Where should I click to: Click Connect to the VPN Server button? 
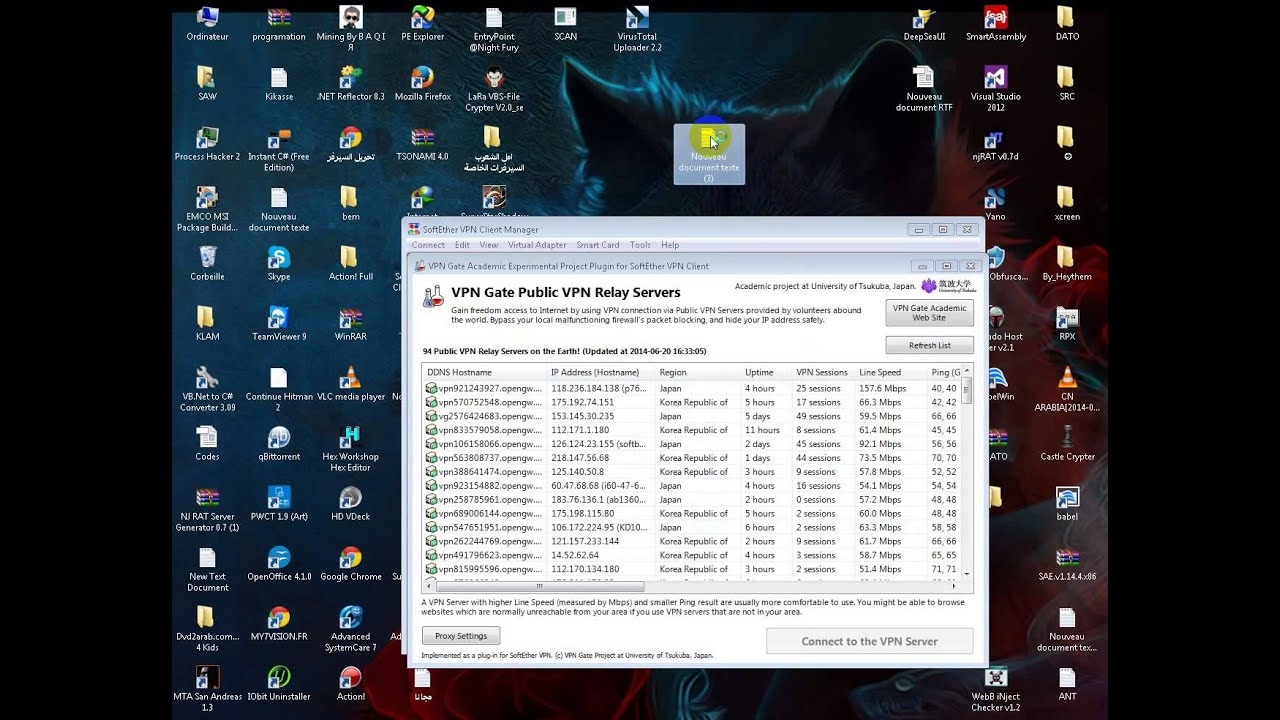pyautogui.click(x=869, y=641)
